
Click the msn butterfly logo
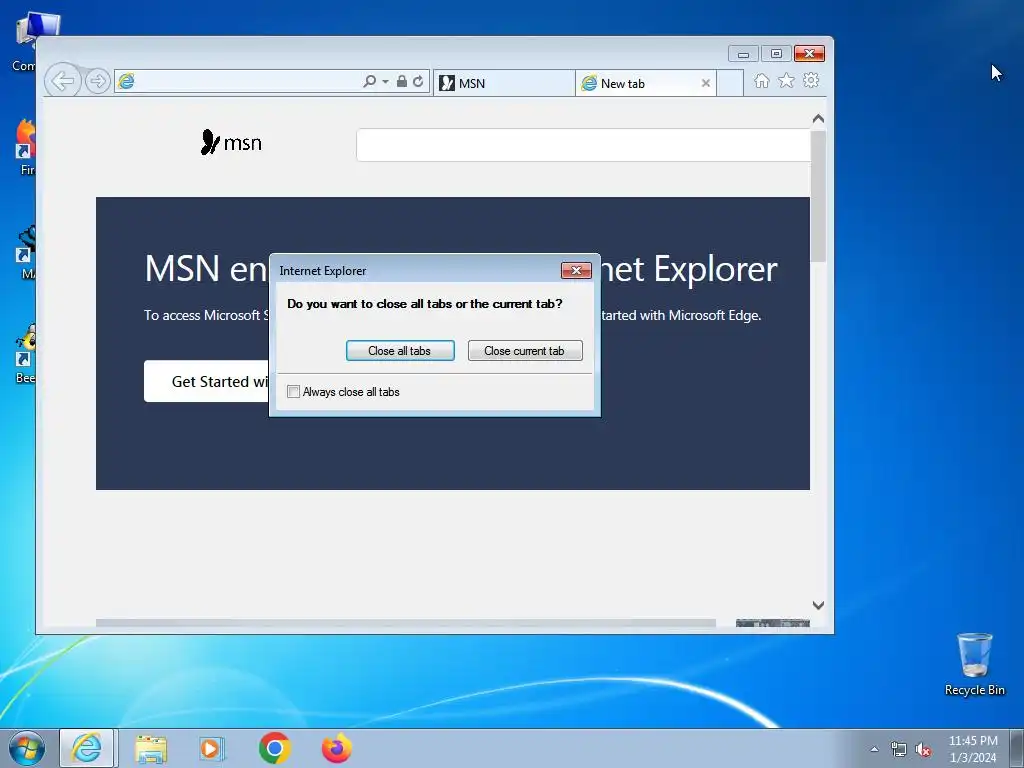[231, 142]
